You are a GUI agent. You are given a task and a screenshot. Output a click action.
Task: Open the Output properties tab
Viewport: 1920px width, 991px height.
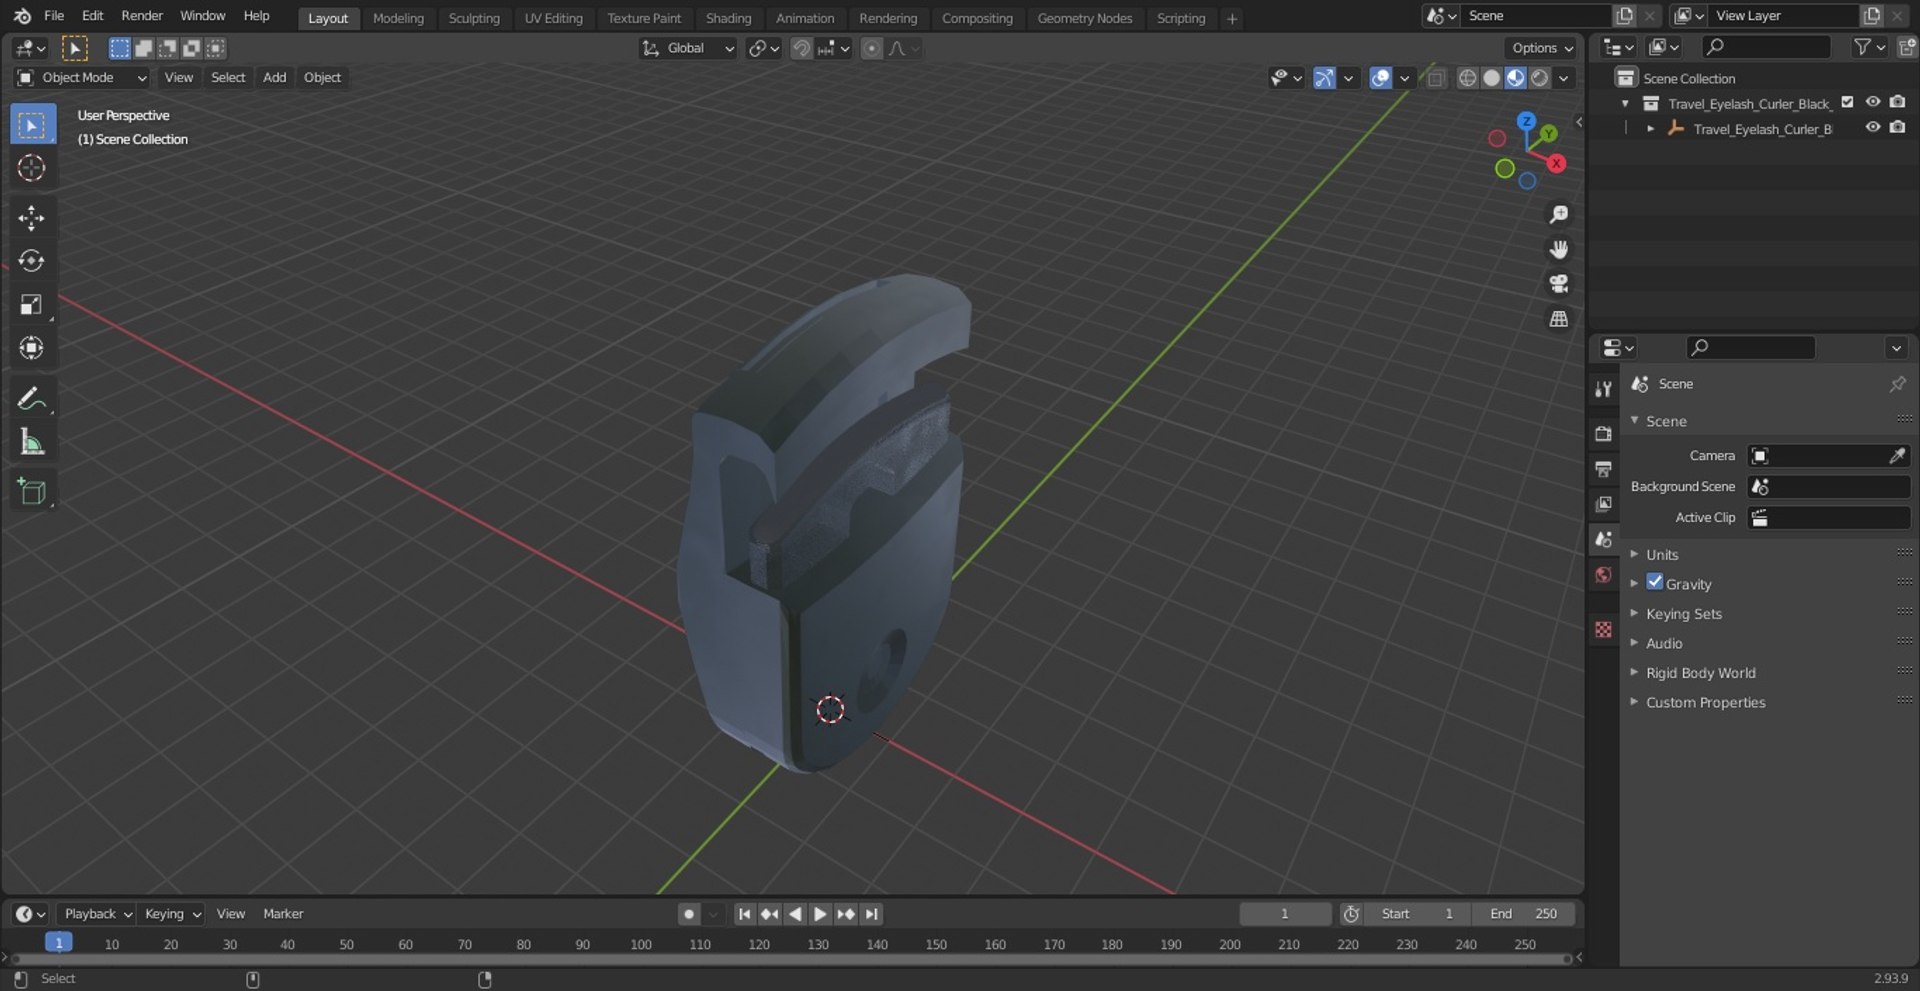pyautogui.click(x=1604, y=469)
